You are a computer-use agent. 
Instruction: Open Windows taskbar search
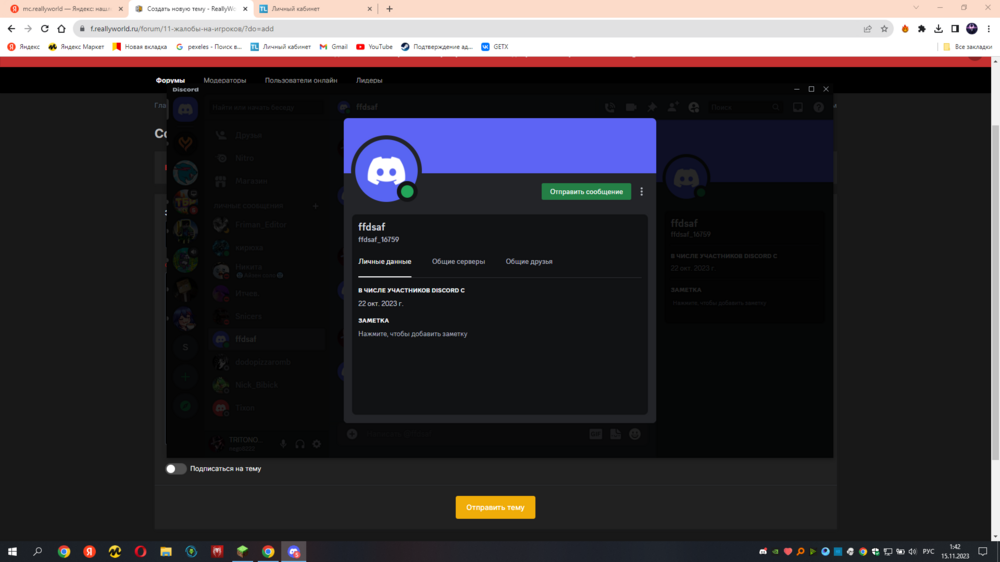pos(38,551)
